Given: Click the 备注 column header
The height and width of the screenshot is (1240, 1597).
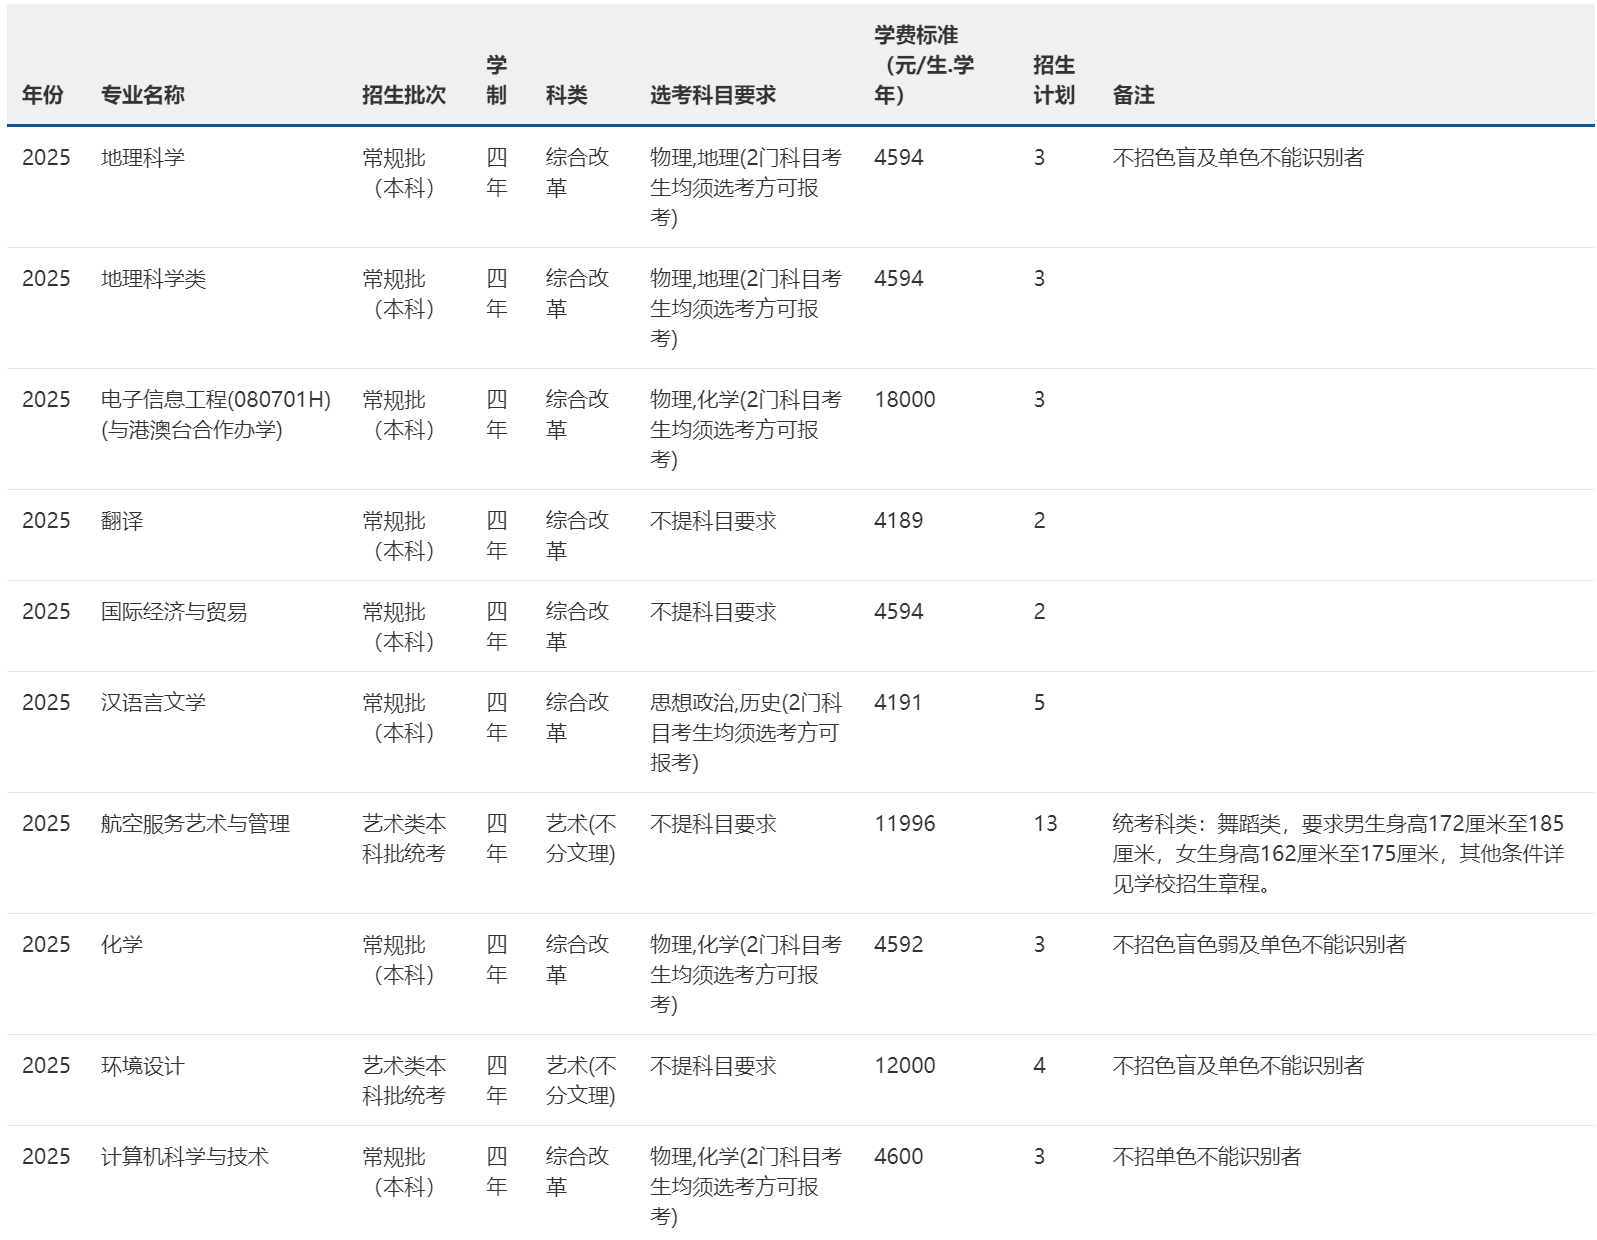Looking at the screenshot, I should click(1134, 95).
